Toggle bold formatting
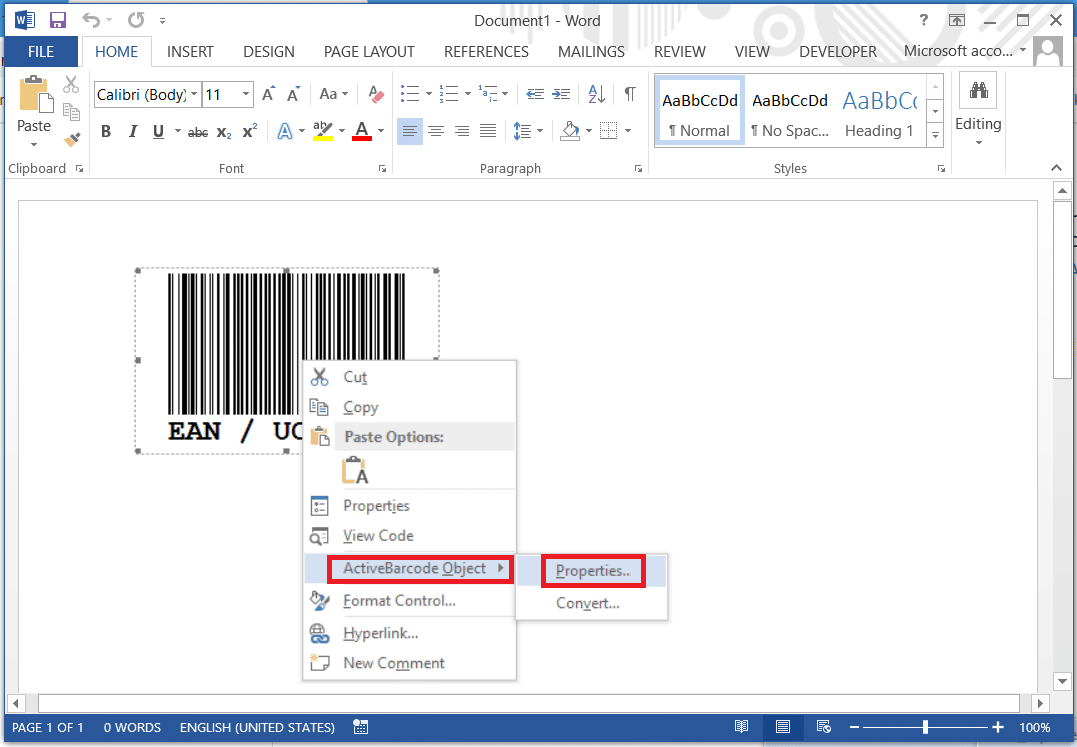This screenshot has height=747, width=1077. tap(106, 131)
